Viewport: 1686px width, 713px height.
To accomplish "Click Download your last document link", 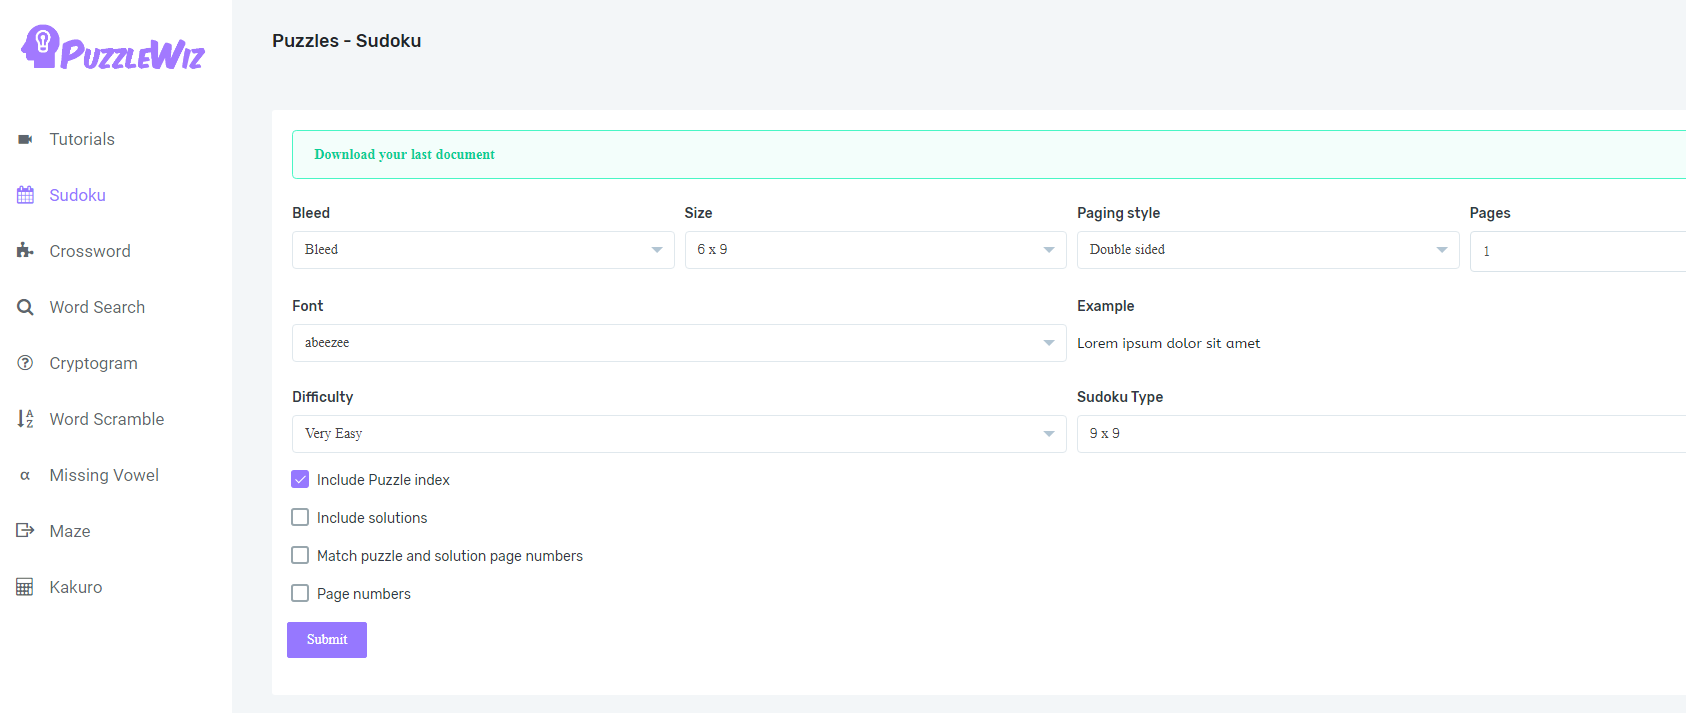I will pyautogui.click(x=405, y=154).
